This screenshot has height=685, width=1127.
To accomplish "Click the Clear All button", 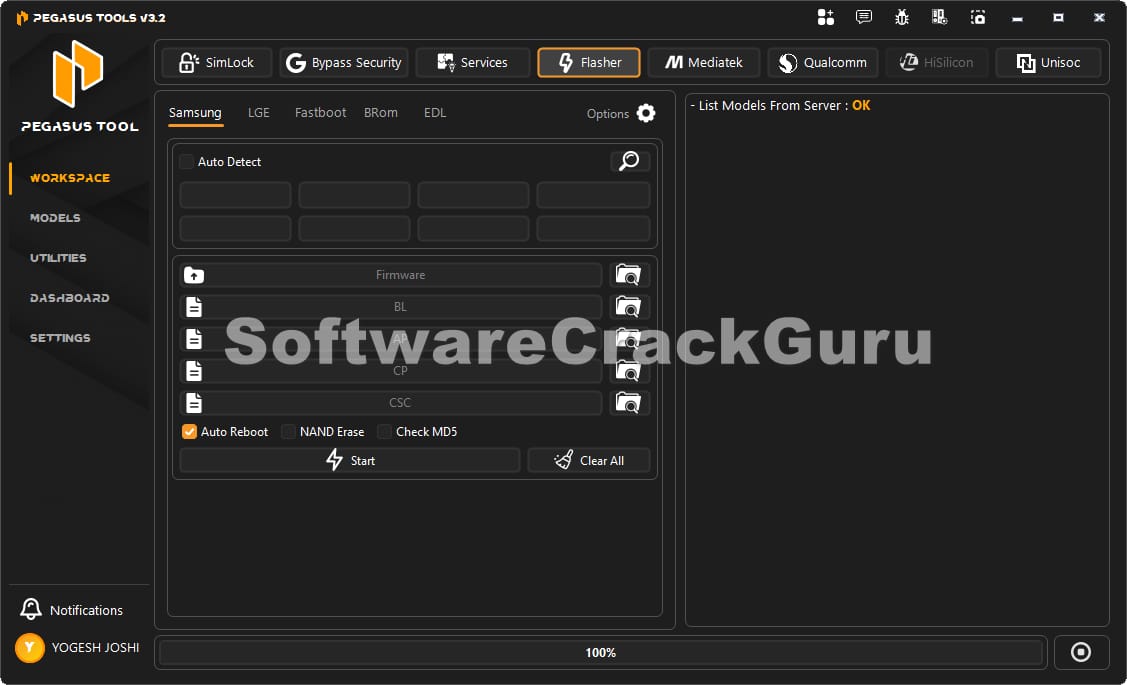I will point(589,460).
